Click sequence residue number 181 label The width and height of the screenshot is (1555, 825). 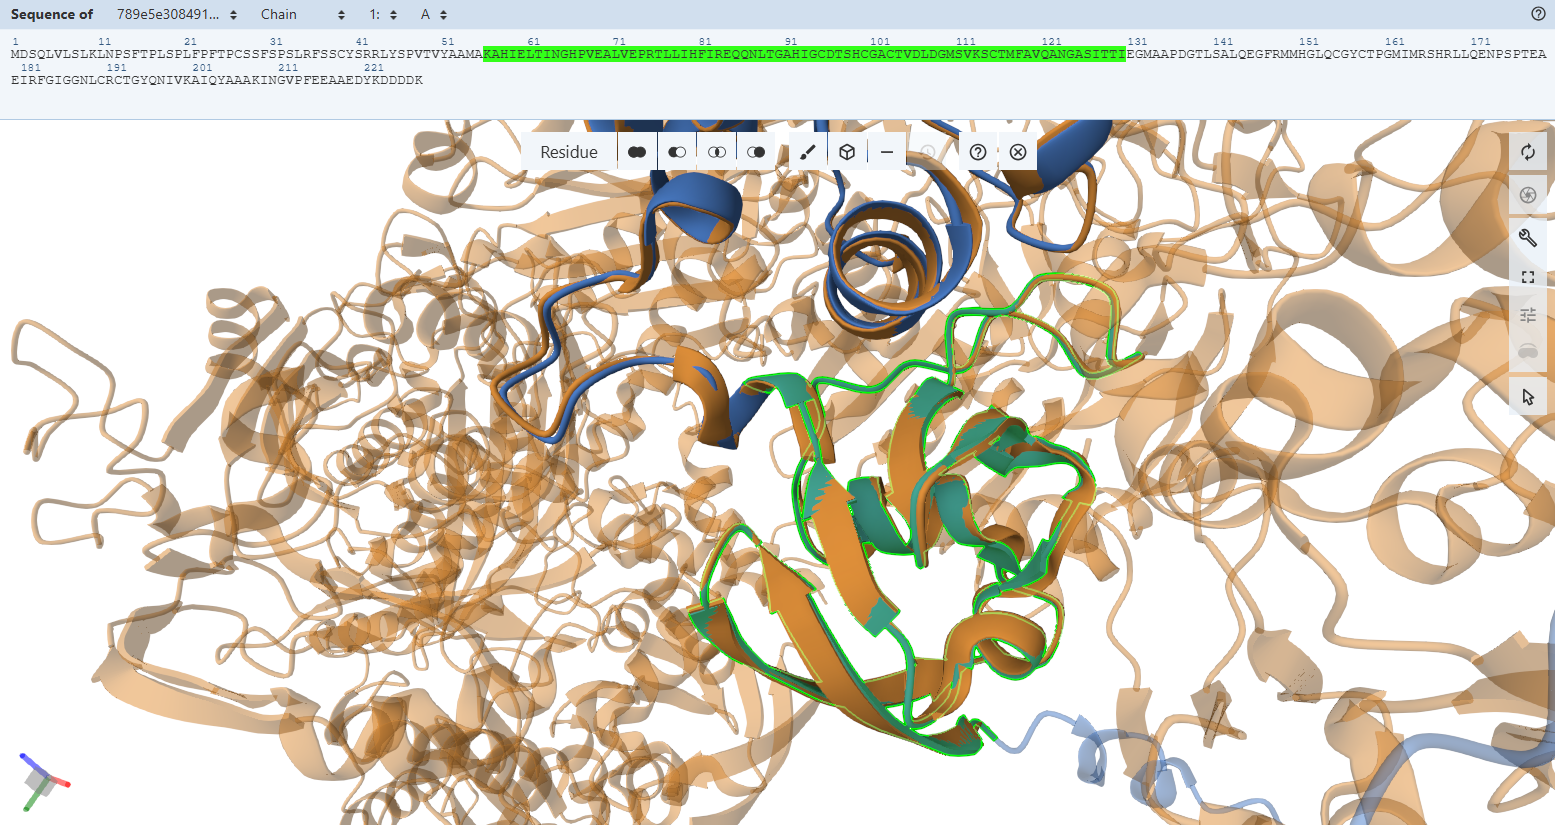[31, 68]
